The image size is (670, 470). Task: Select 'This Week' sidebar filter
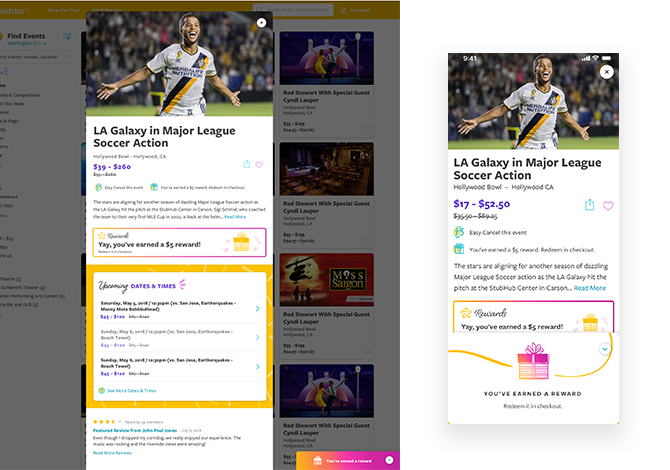click(12, 104)
